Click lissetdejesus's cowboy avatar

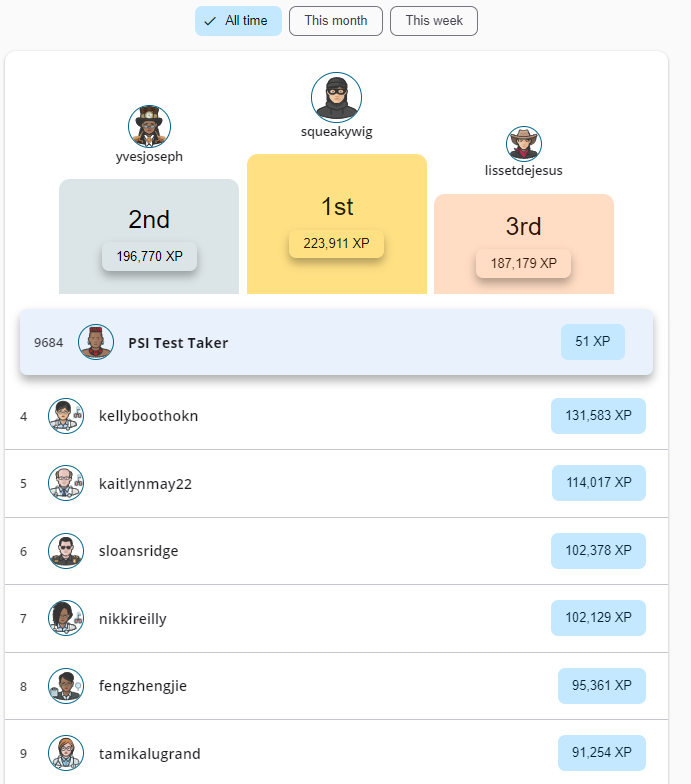(523, 144)
